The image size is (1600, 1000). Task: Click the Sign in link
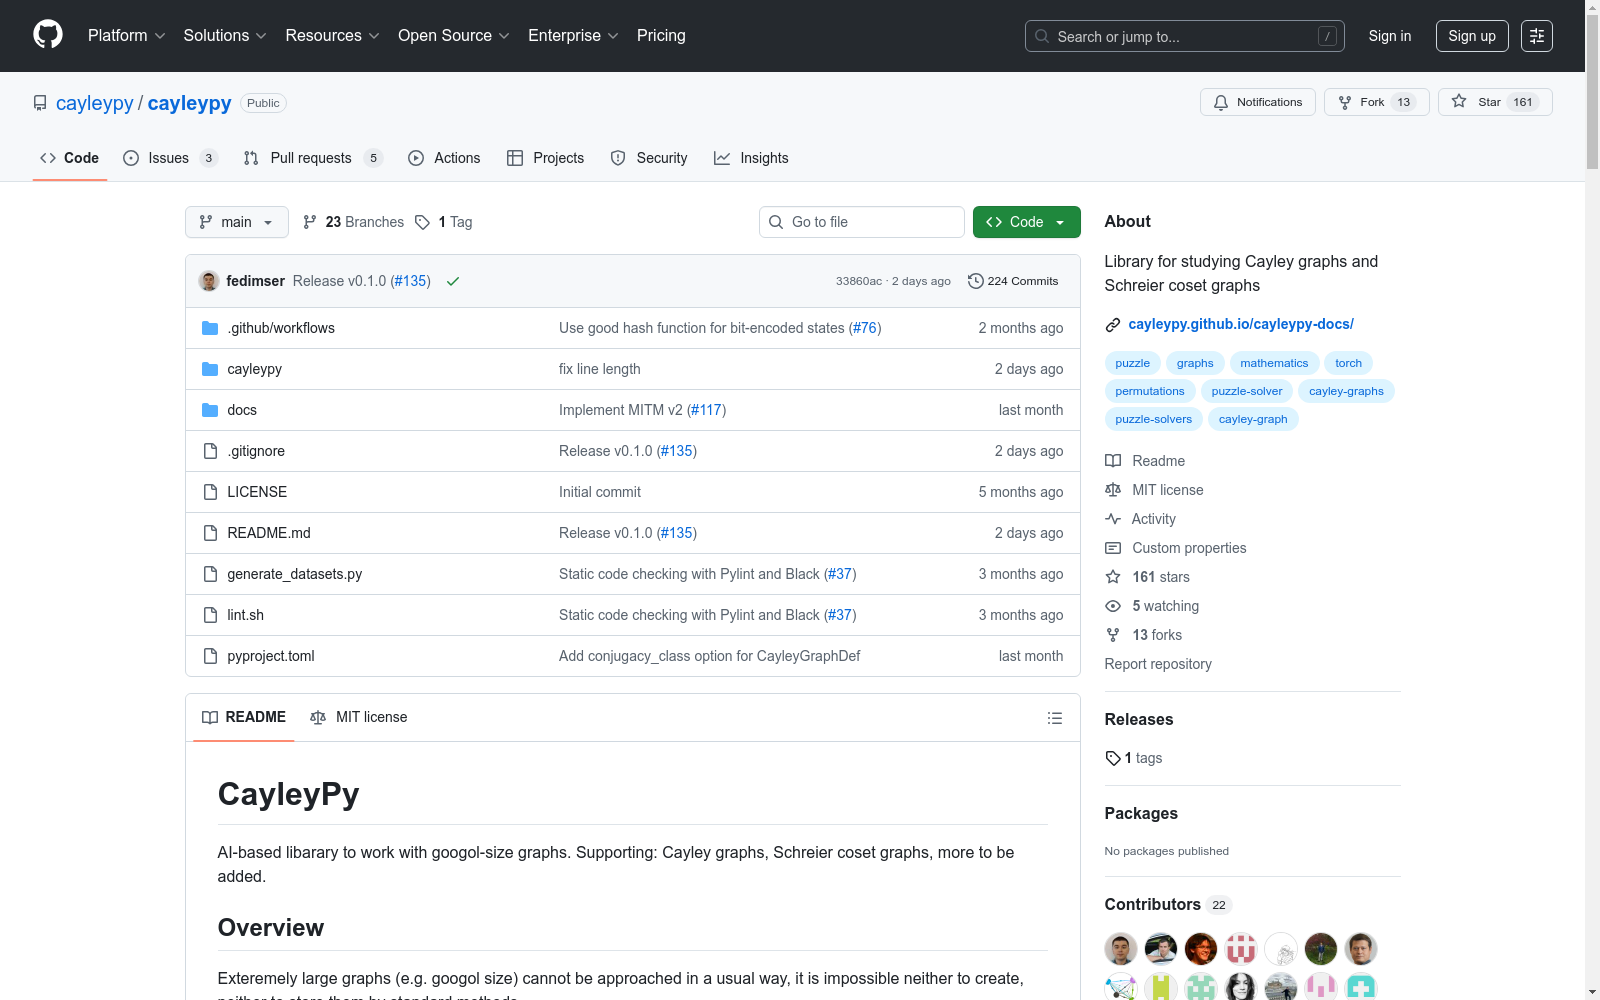[1390, 36]
